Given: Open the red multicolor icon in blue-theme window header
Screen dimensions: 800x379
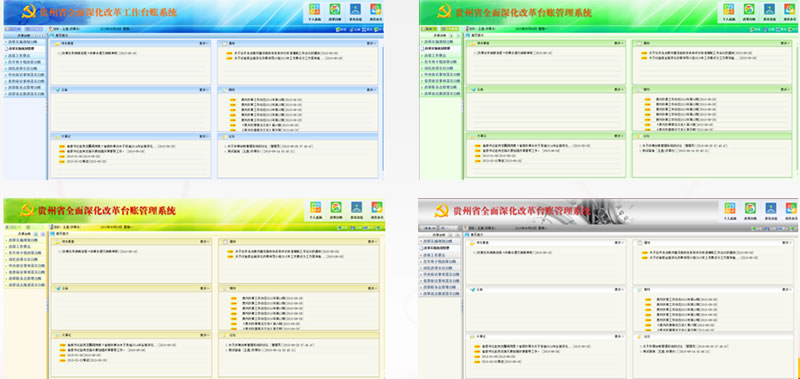Looking at the screenshot, I should coord(376,9).
